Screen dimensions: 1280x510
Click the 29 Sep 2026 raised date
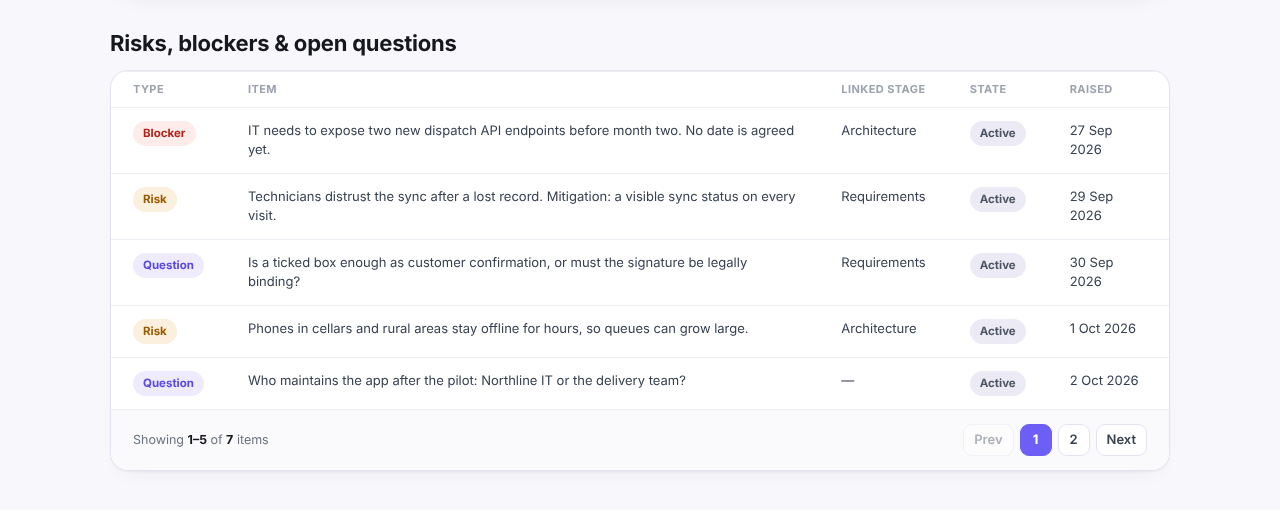coord(1091,206)
